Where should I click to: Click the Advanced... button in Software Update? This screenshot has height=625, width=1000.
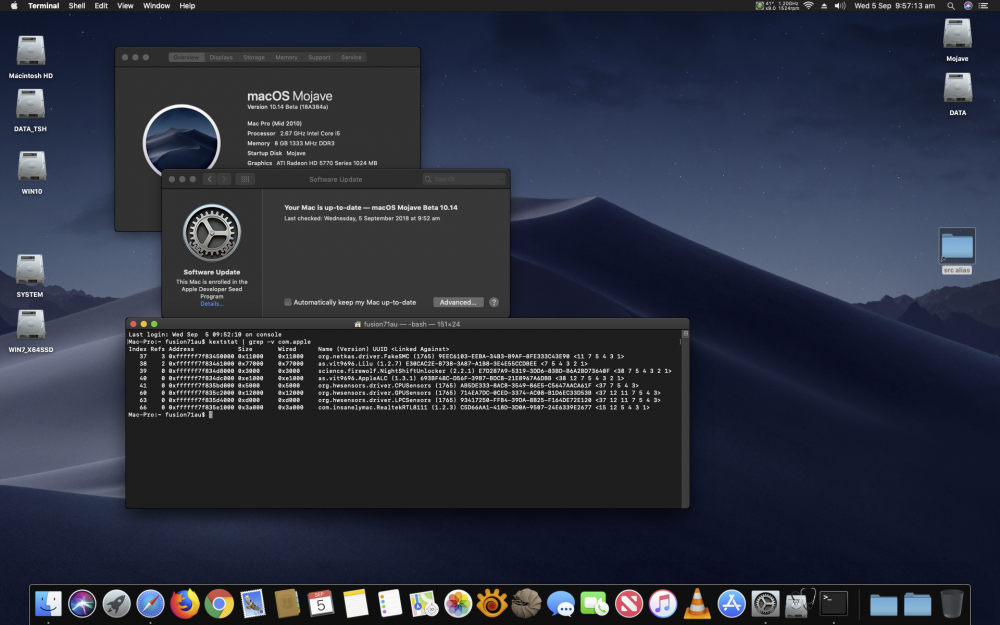click(x=458, y=302)
